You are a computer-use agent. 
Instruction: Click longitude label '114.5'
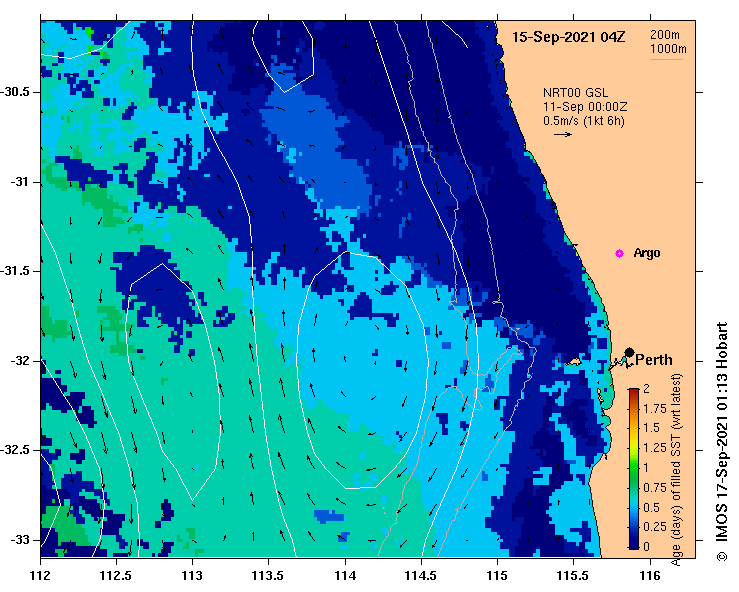point(420,576)
